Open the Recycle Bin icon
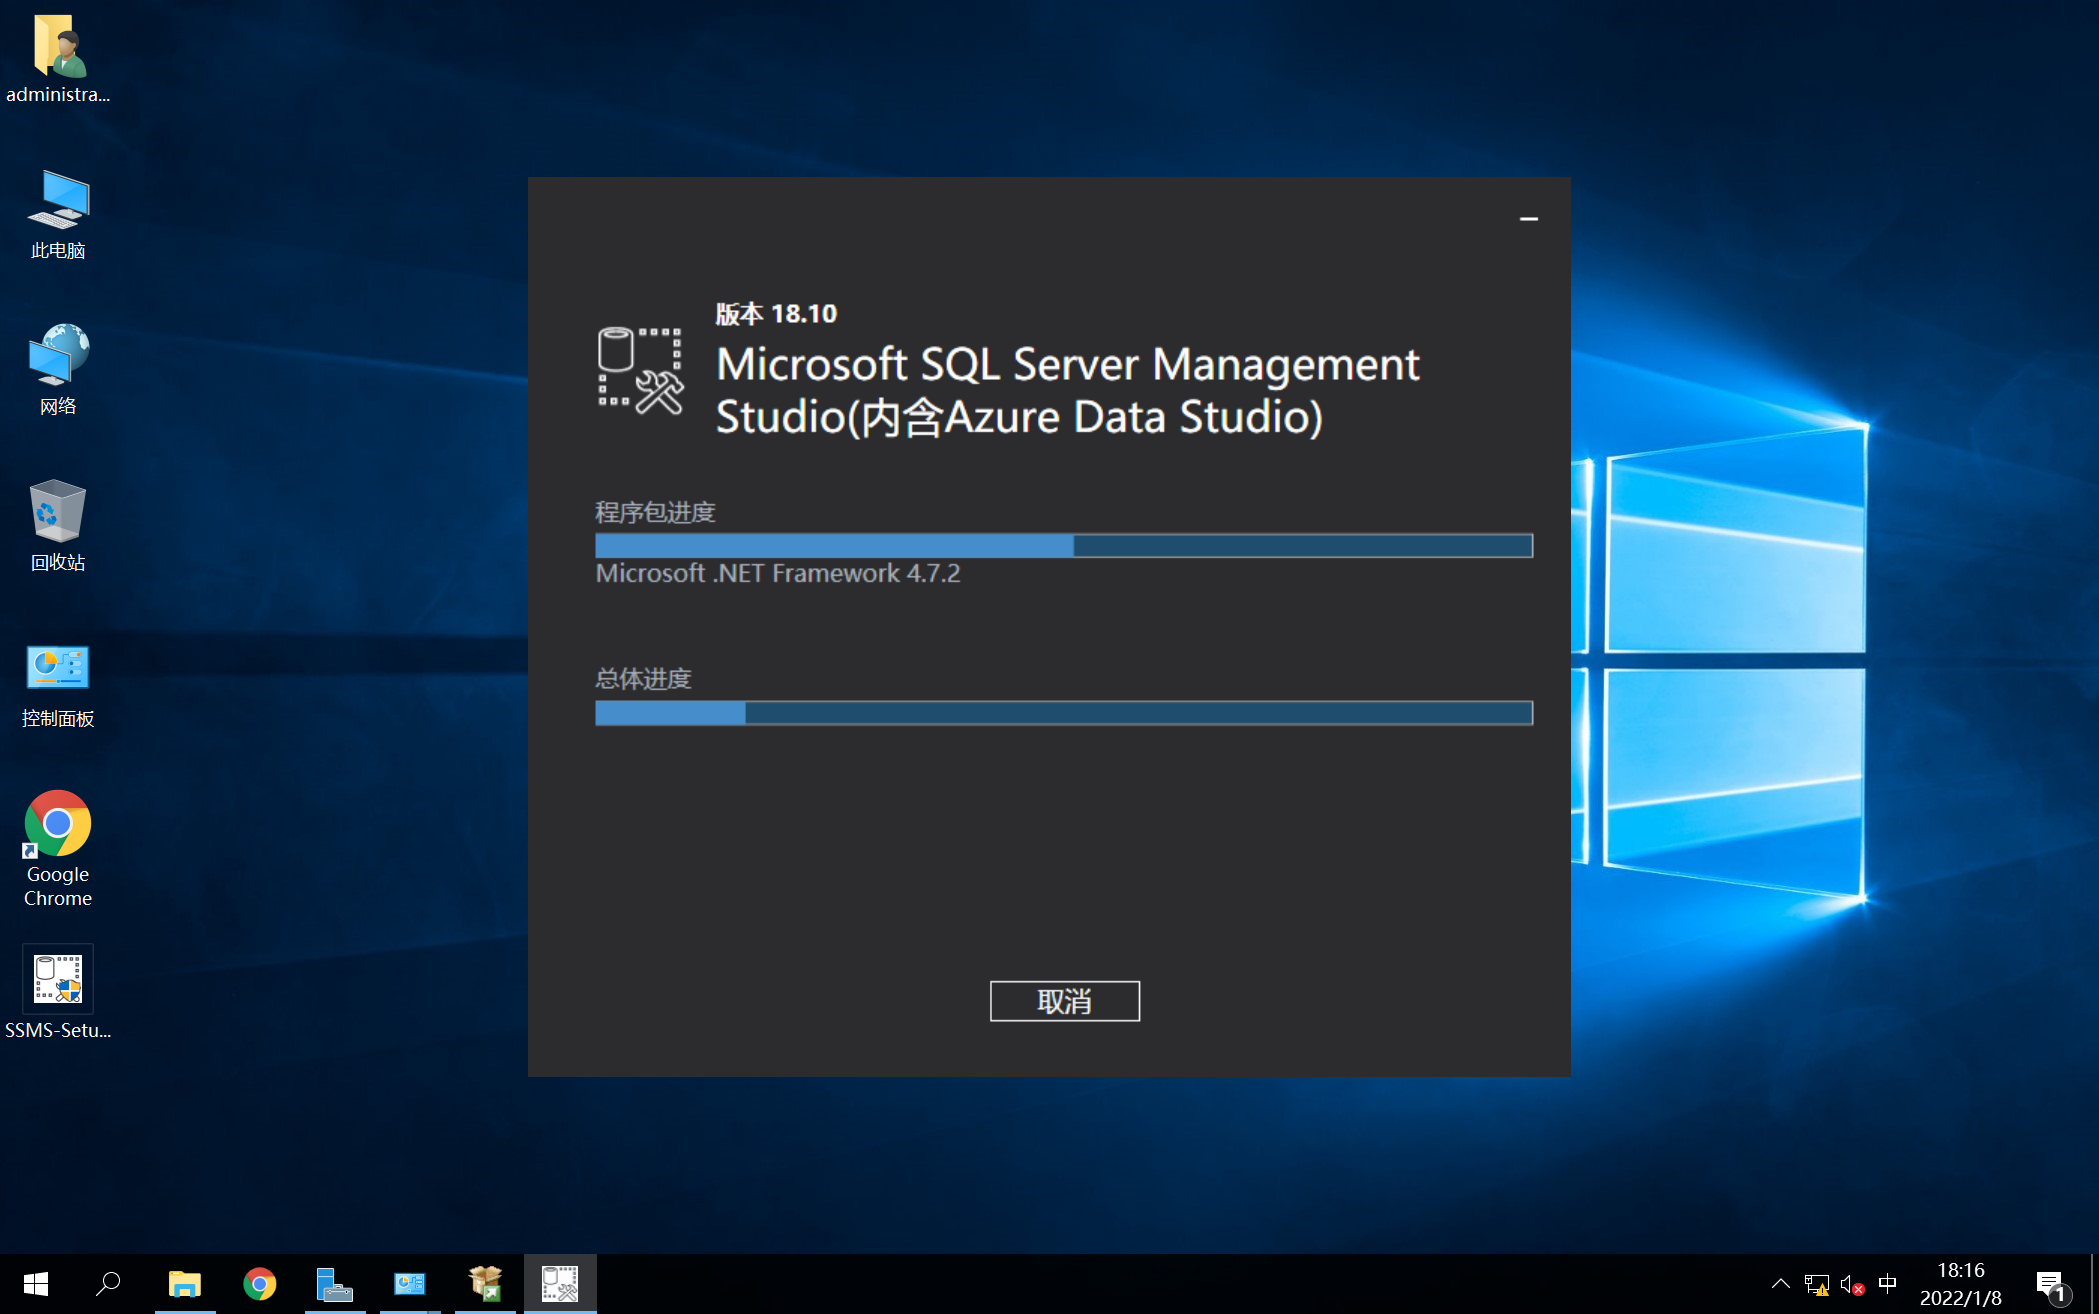This screenshot has width=2099, height=1314. coord(56,524)
